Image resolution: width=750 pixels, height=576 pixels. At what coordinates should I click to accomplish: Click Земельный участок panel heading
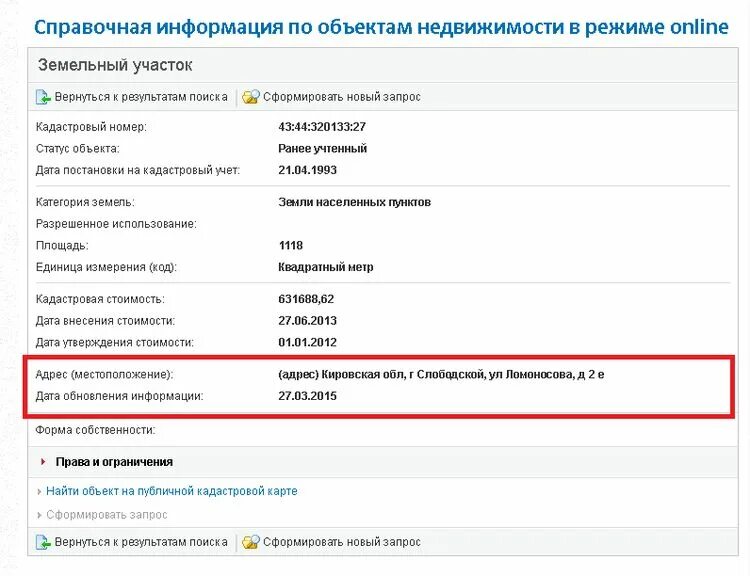click(115, 65)
